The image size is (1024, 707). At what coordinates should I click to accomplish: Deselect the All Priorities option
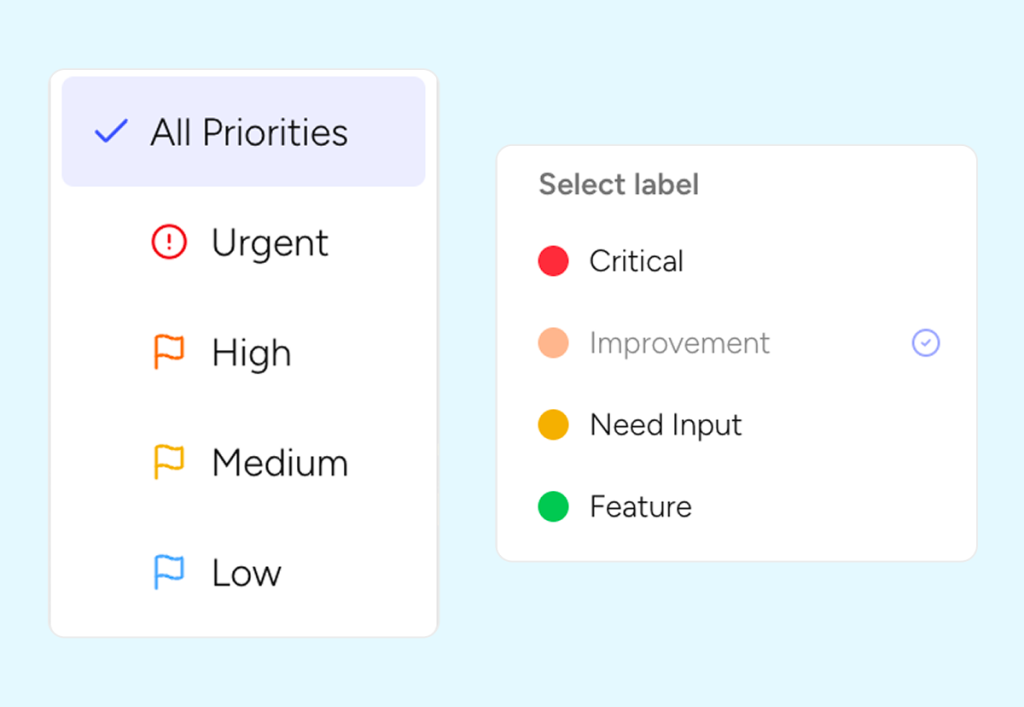point(243,131)
